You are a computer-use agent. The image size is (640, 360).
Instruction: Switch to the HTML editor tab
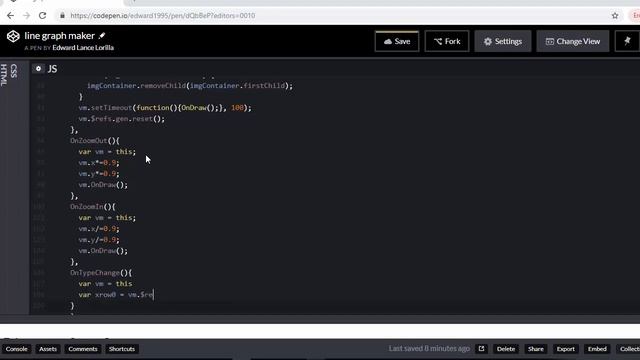pyautogui.click(x=4, y=75)
